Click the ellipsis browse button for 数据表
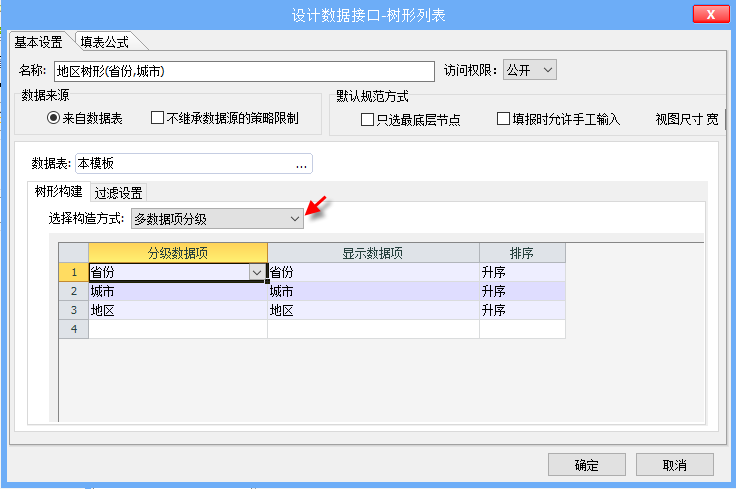The width and height of the screenshot is (736, 489). click(x=301, y=164)
